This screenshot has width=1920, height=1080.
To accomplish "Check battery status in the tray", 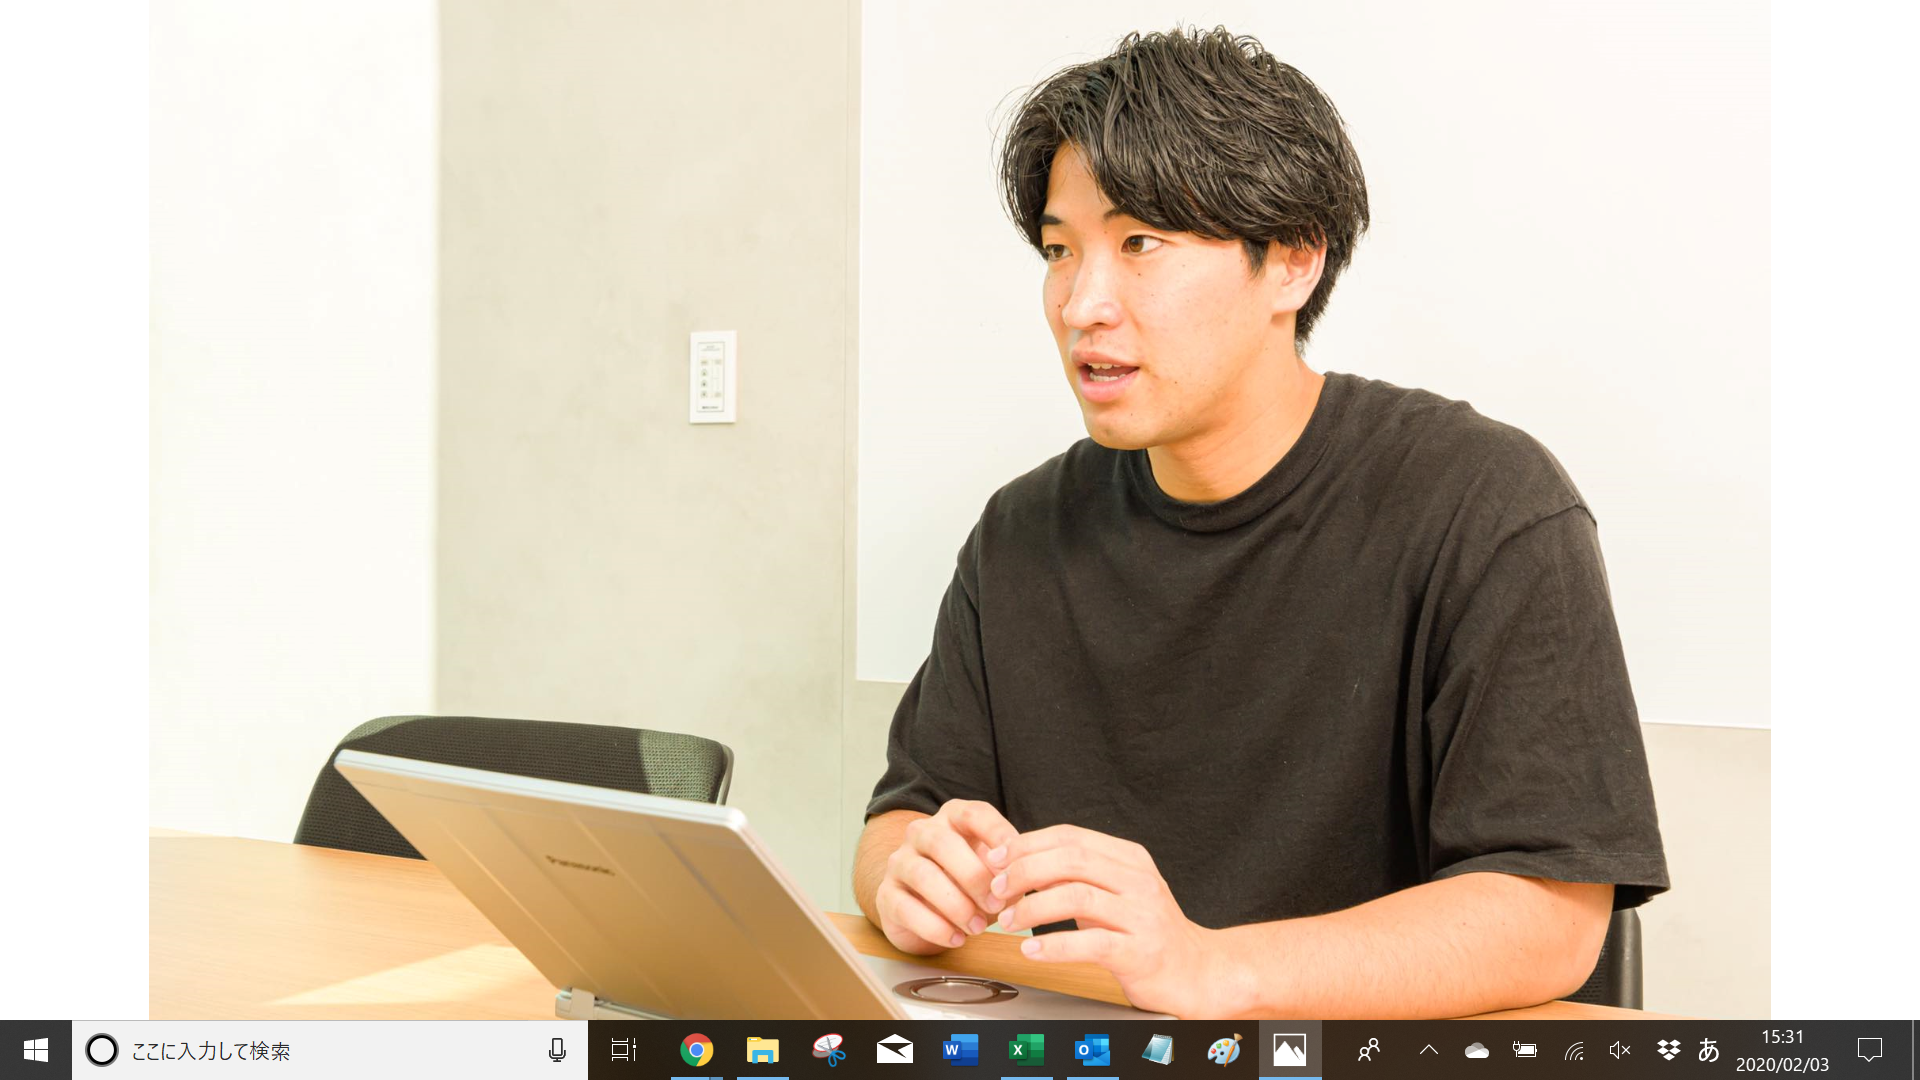I will [1525, 1050].
